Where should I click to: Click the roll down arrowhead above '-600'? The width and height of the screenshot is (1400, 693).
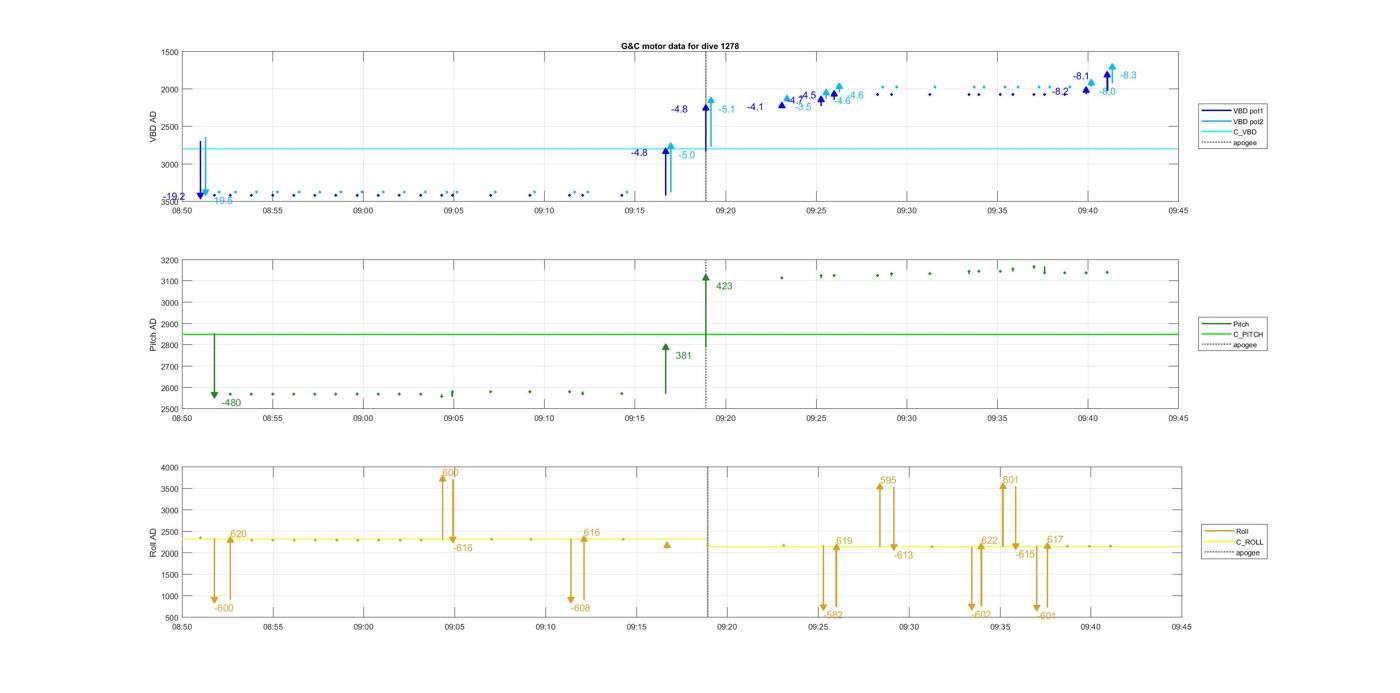point(214,600)
